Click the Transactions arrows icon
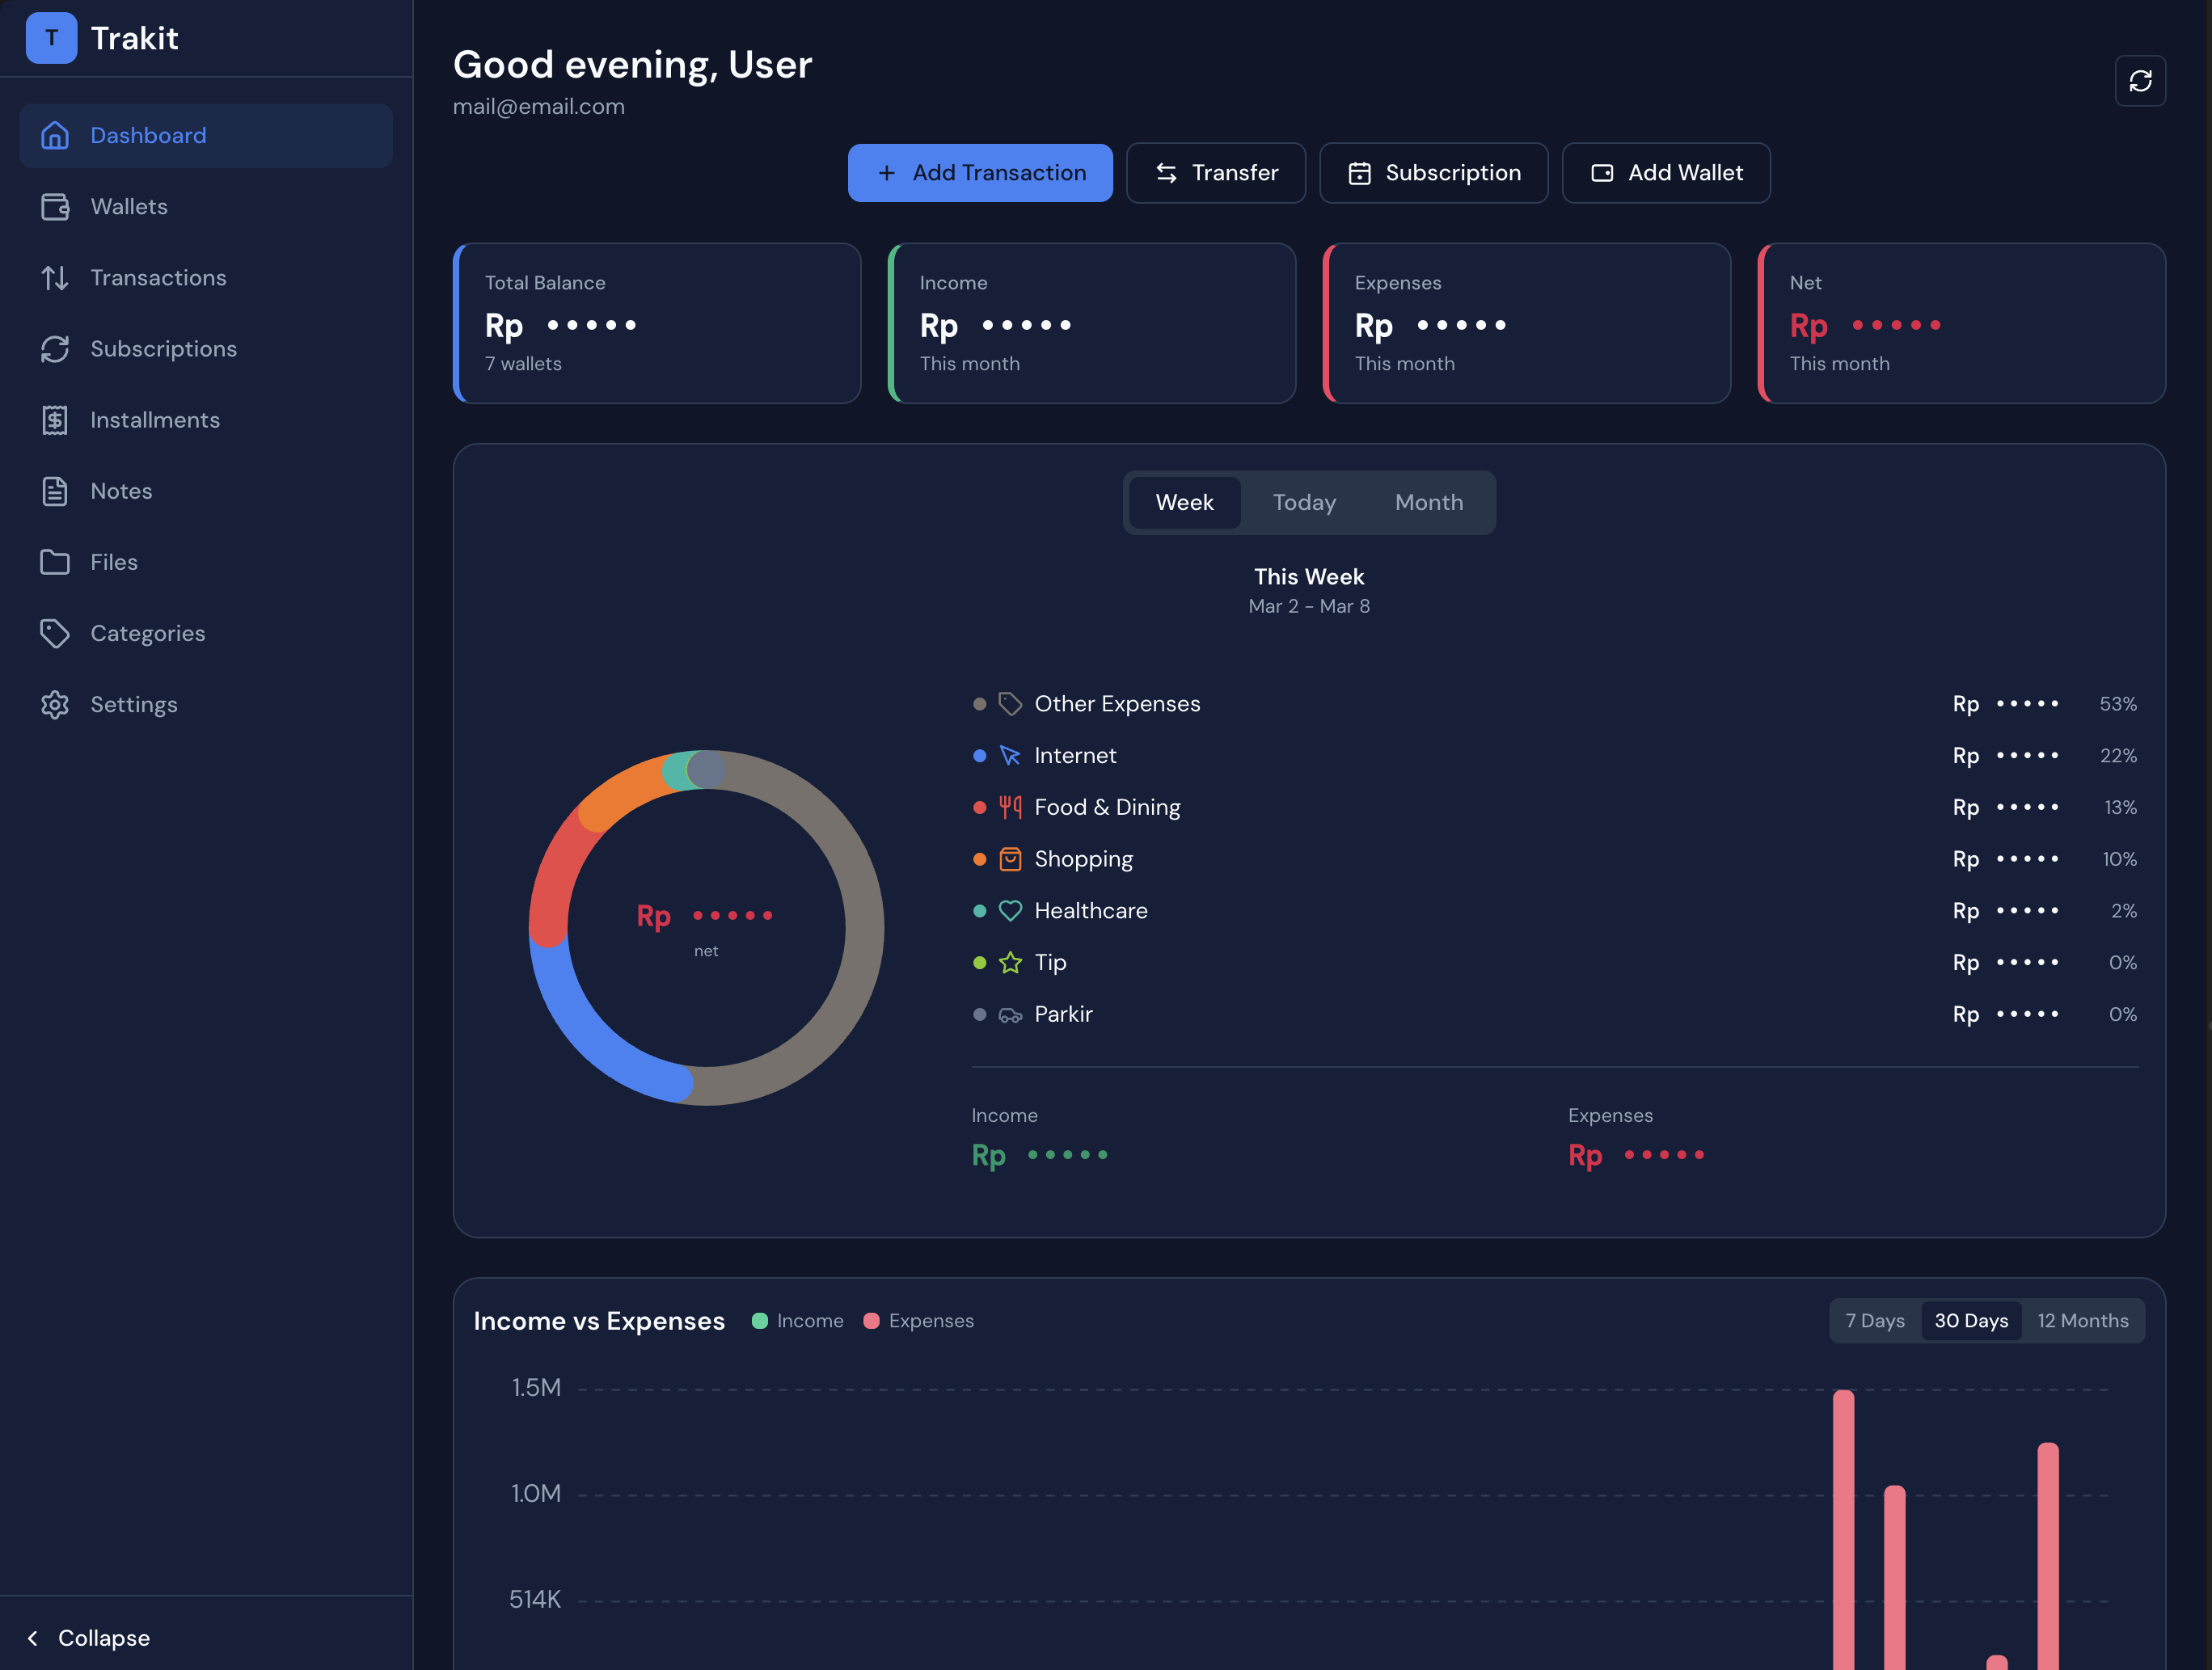2212x1670 pixels. pyautogui.click(x=55, y=278)
